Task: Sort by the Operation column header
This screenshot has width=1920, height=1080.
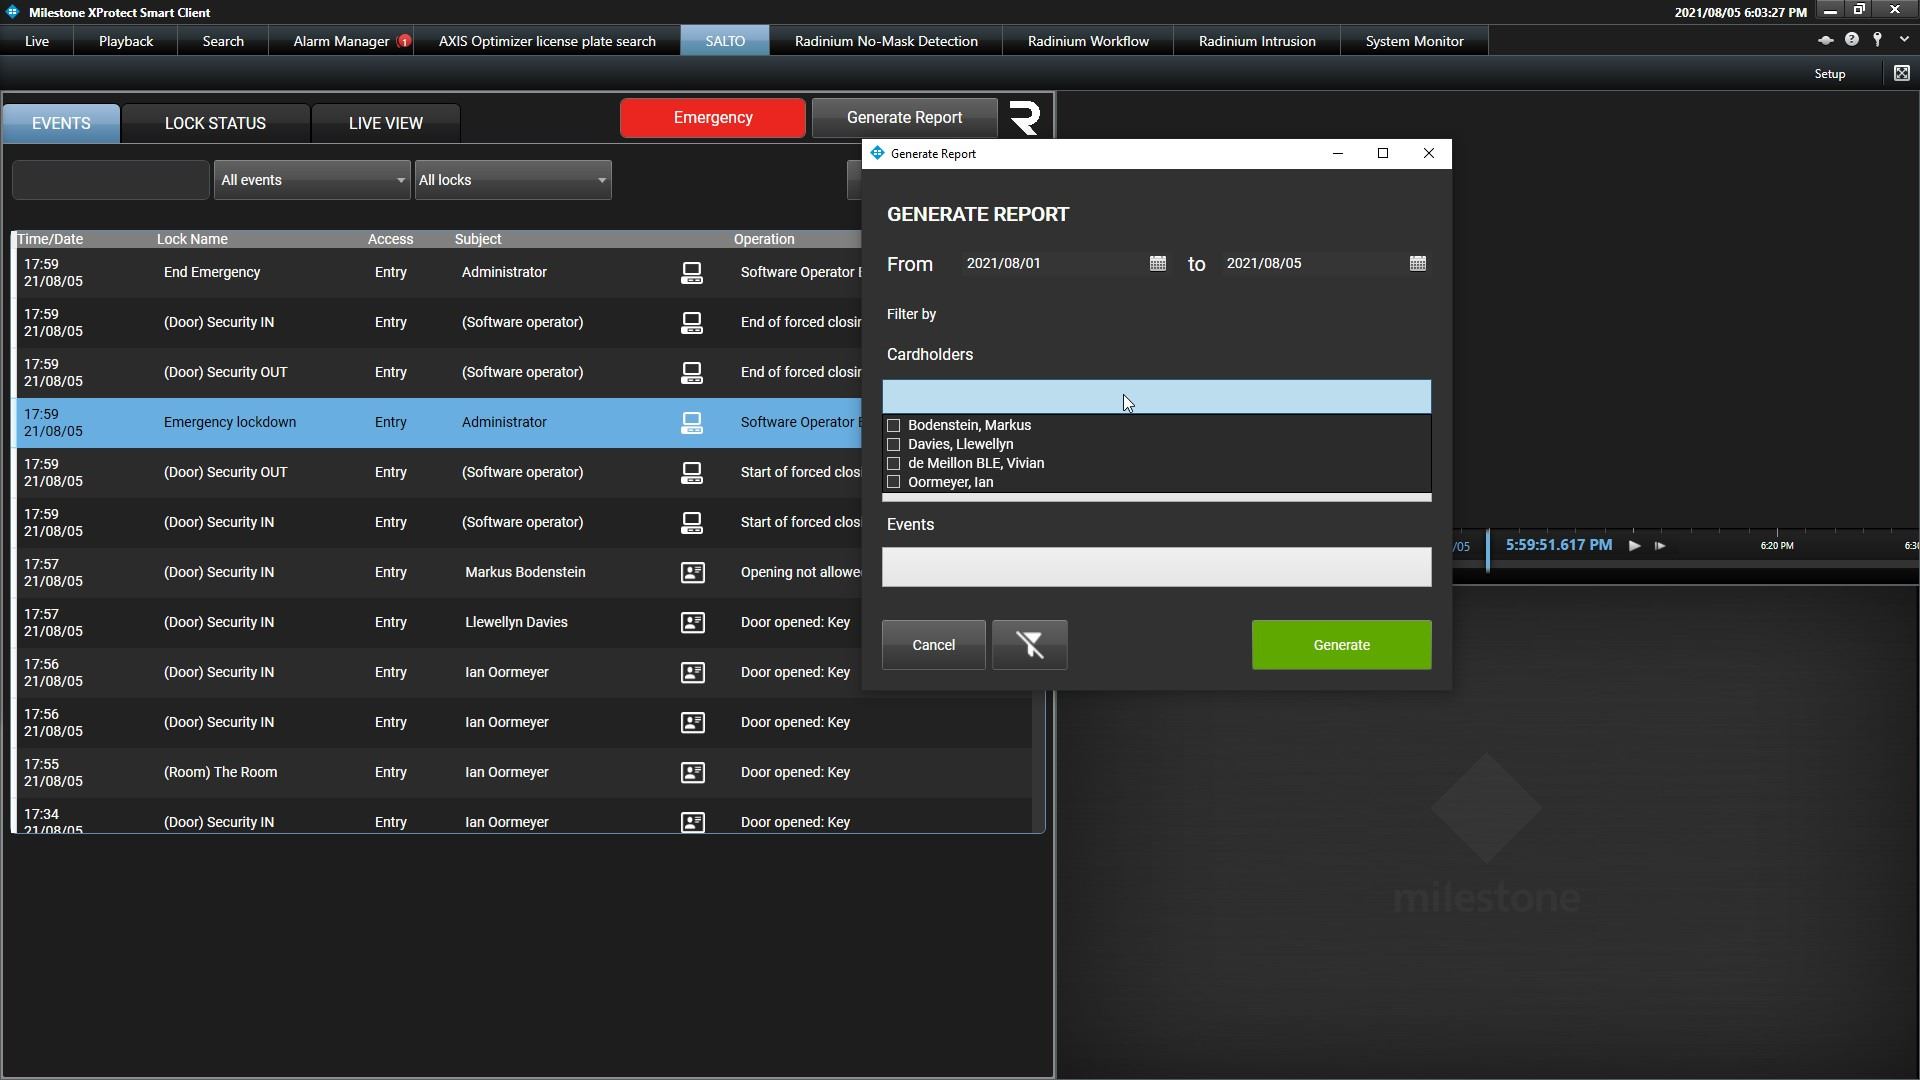Action: coord(764,240)
